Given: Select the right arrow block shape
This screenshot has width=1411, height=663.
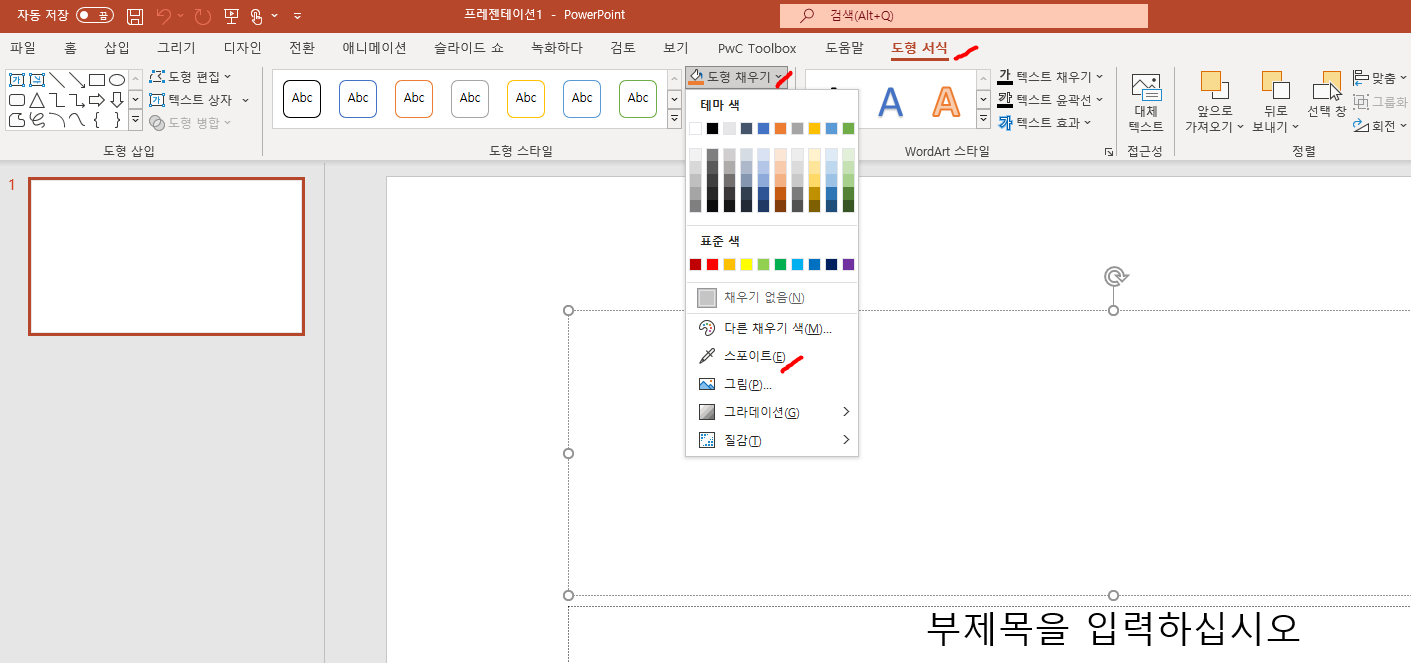Looking at the screenshot, I should click(97, 100).
